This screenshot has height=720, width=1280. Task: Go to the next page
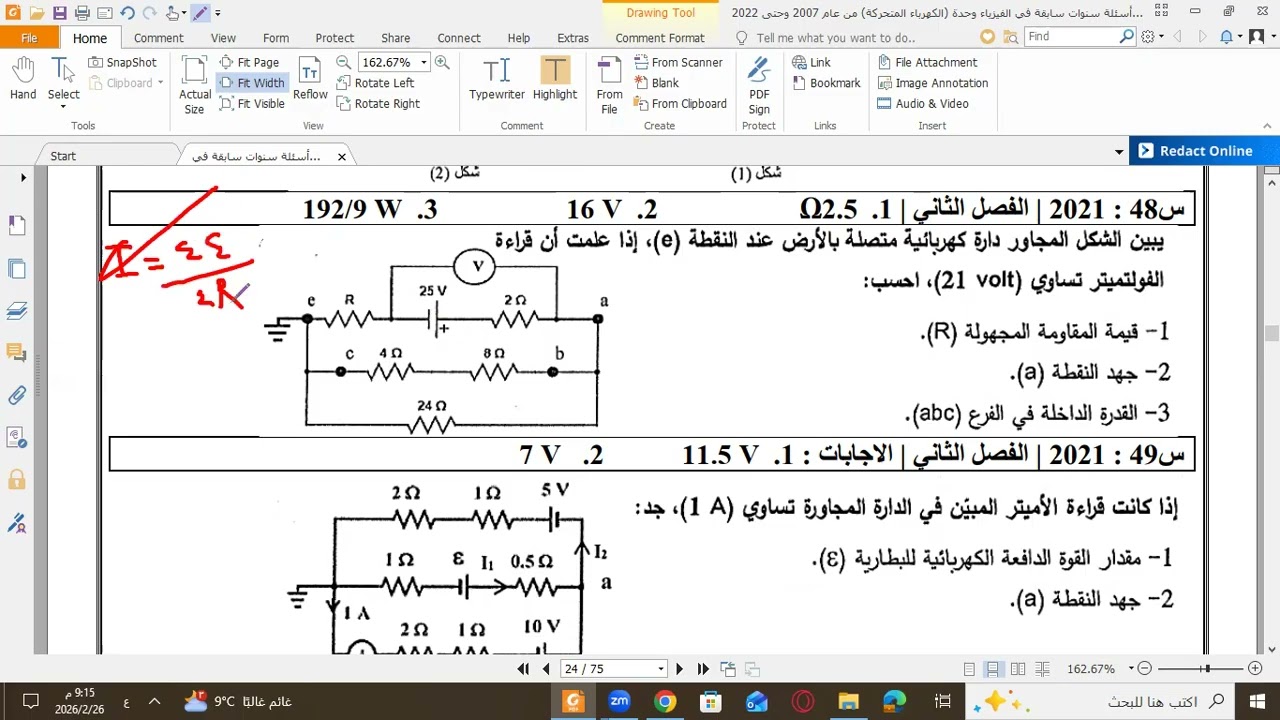pyautogui.click(x=679, y=669)
